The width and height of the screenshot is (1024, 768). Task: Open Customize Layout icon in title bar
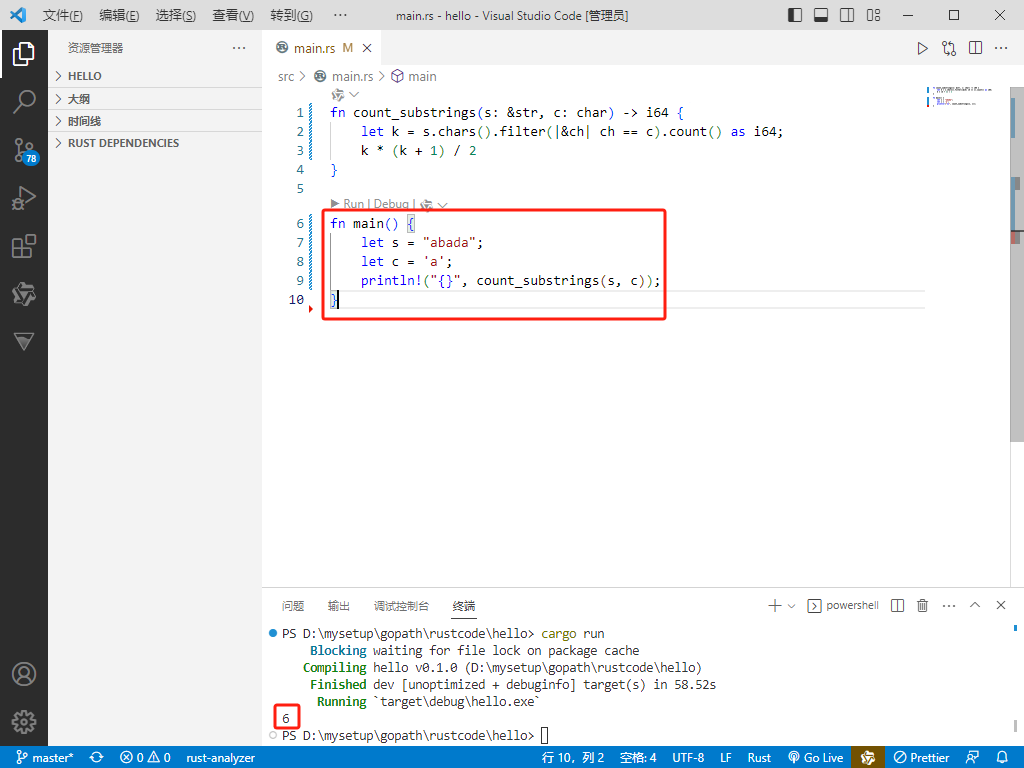pos(873,15)
